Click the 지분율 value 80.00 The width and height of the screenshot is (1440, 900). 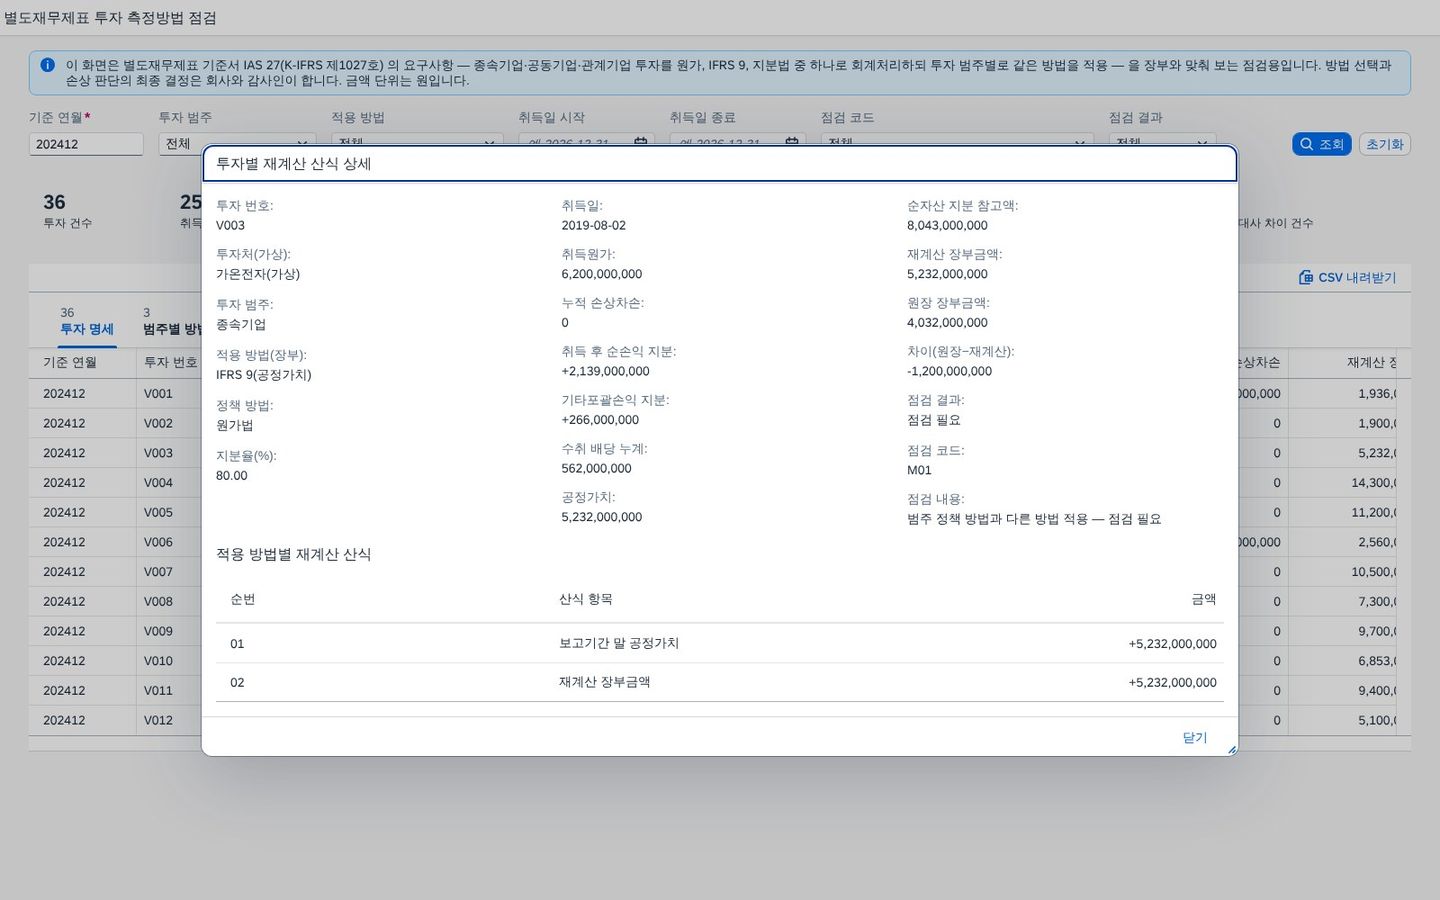click(232, 476)
